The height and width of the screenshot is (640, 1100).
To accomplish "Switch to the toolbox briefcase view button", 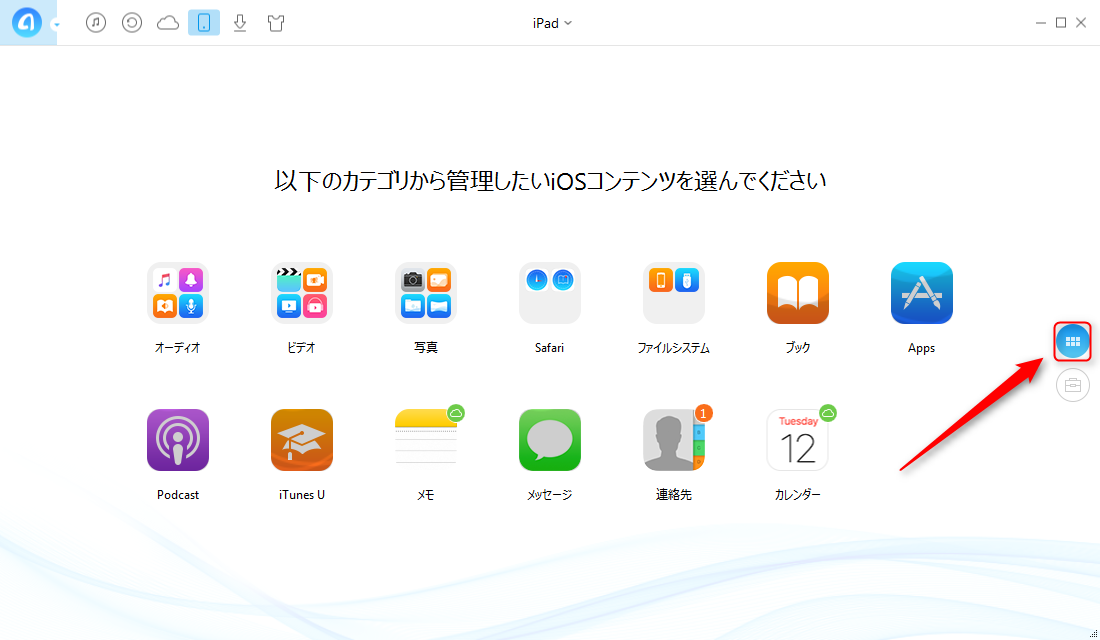I will [x=1073, y=385].
